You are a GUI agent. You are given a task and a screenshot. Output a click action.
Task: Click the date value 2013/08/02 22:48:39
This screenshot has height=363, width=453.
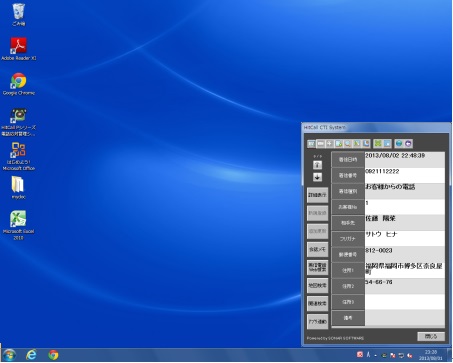(x=395, y=156)
